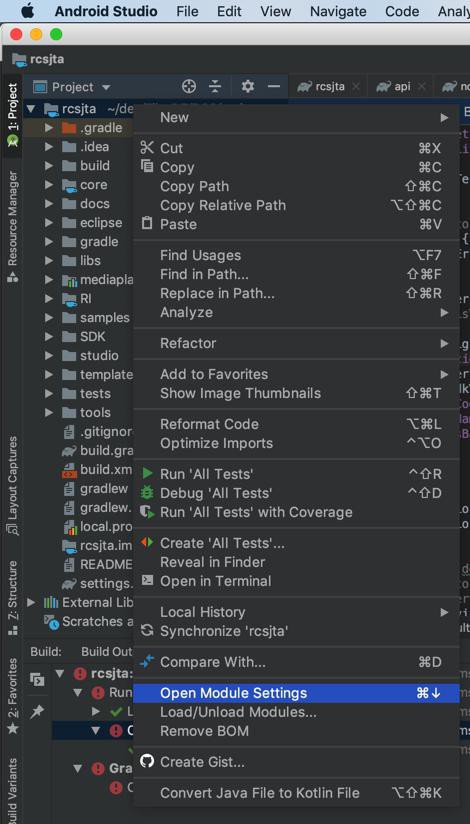Choose Replace in Path...
Image resolution: width=470 pixels, height=824 pixels.
(x=296, y=293)
